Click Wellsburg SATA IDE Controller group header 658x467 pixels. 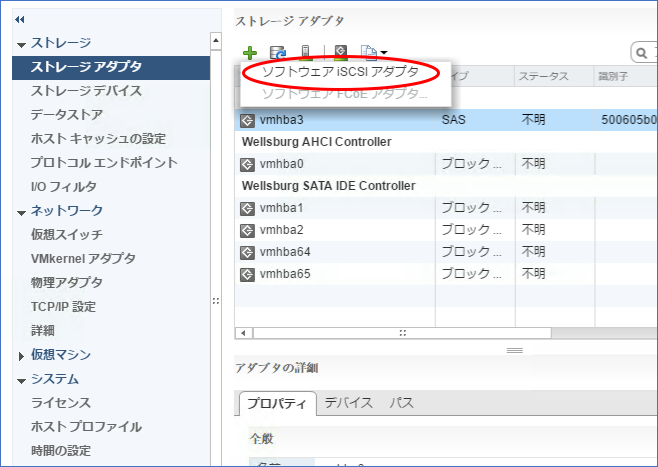tap(329, 186)
